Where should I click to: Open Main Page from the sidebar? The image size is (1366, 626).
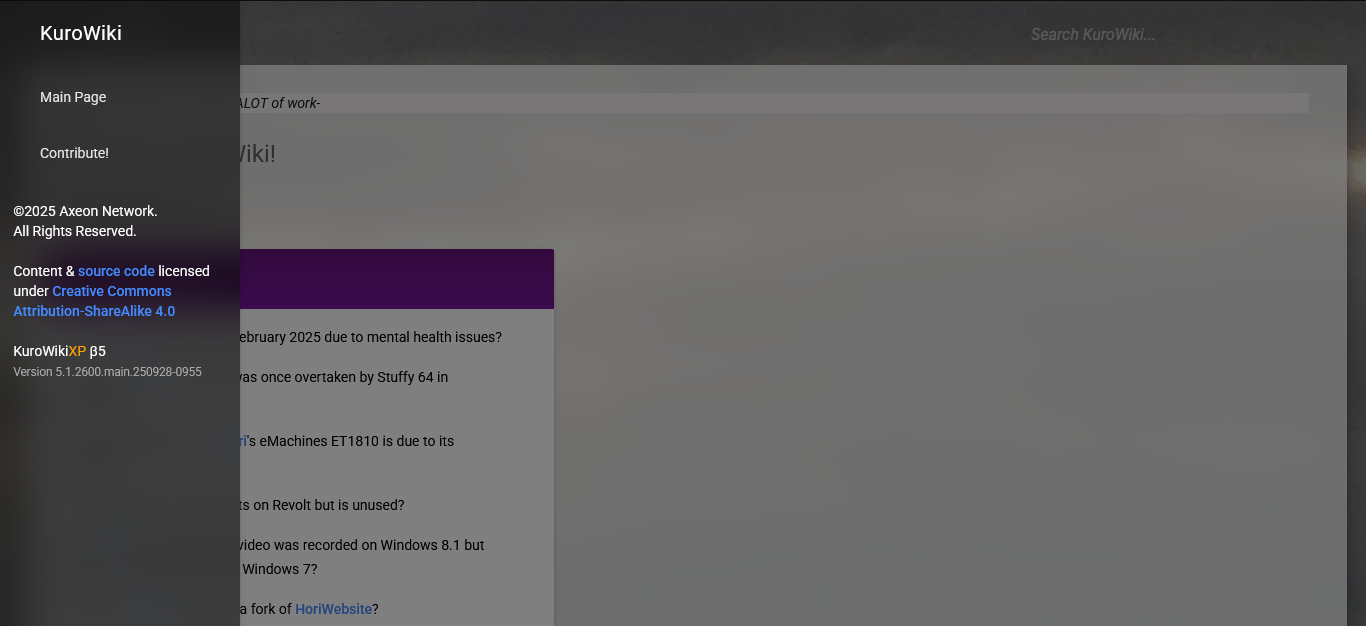click(x=73, y=97)
